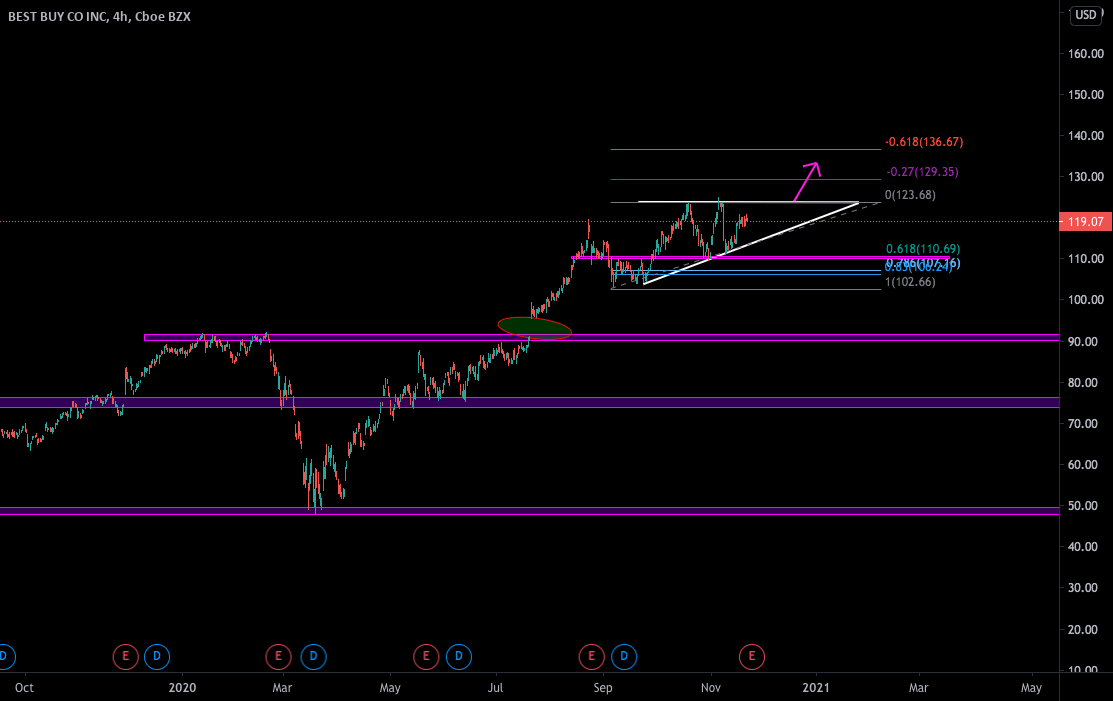1113x701 pixels.
Task: Click the current price label showing 119.07
Action: [1084, 222]
